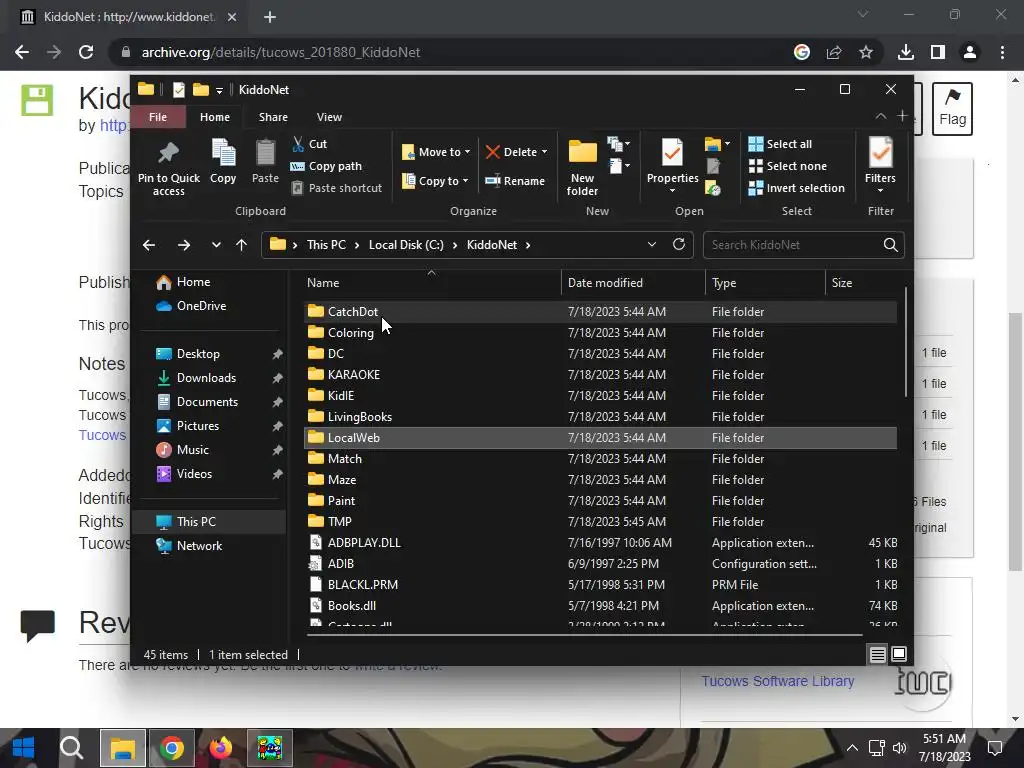Switch to the Share ribbon tab

273,117
